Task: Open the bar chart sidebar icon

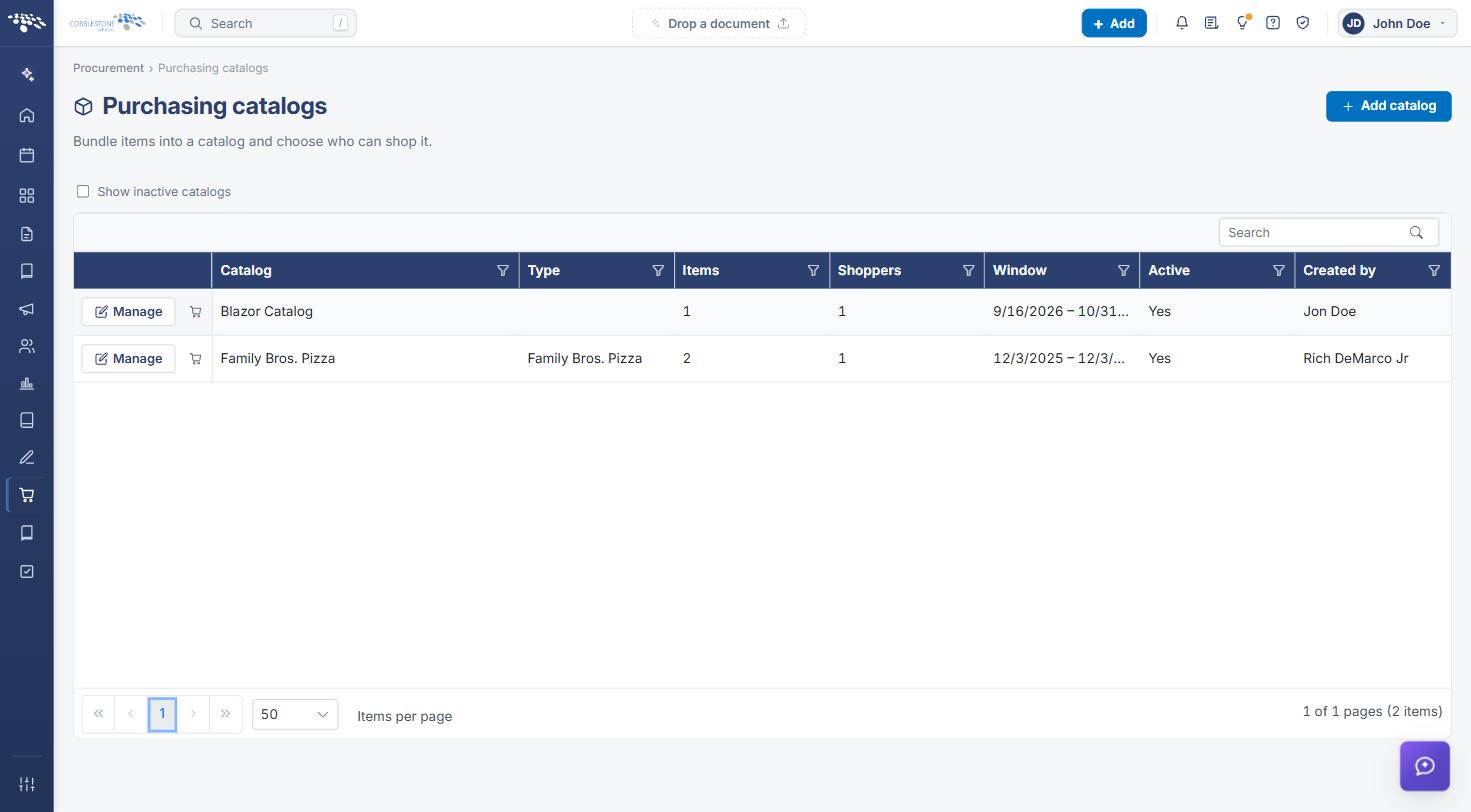Action: tap(27, 384)
